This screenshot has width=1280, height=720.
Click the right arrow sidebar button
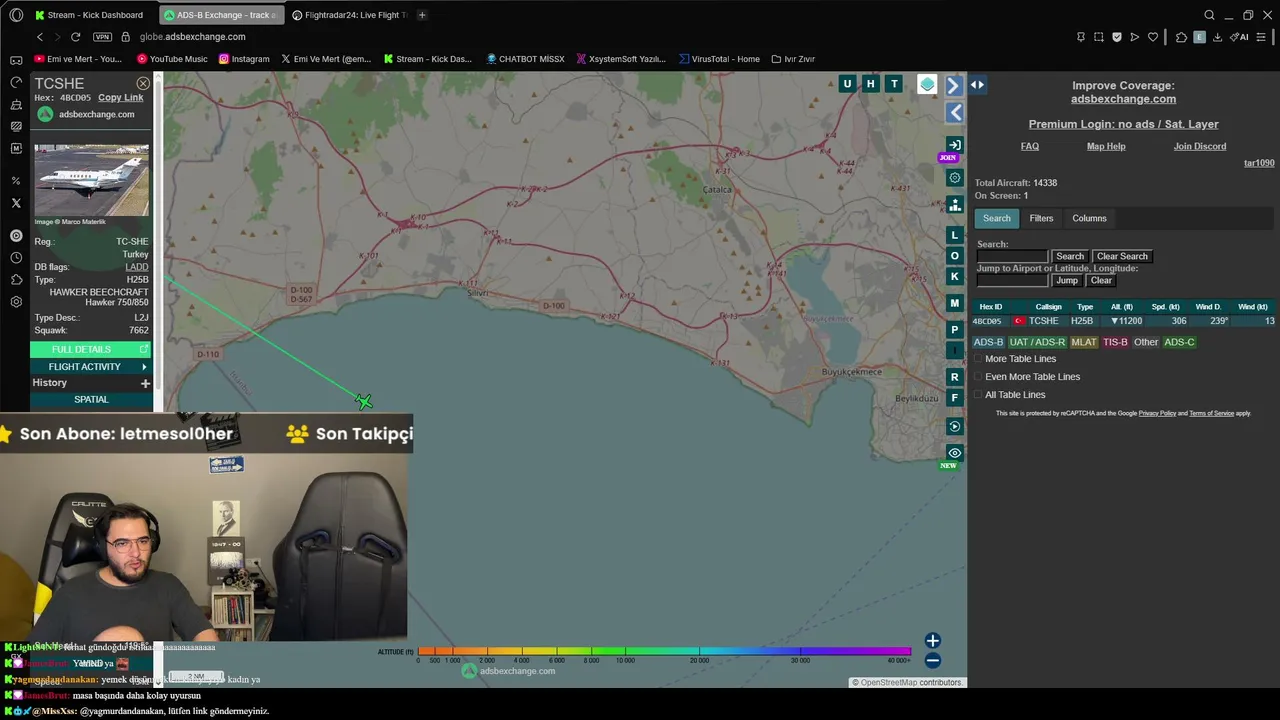coord(954,86)
